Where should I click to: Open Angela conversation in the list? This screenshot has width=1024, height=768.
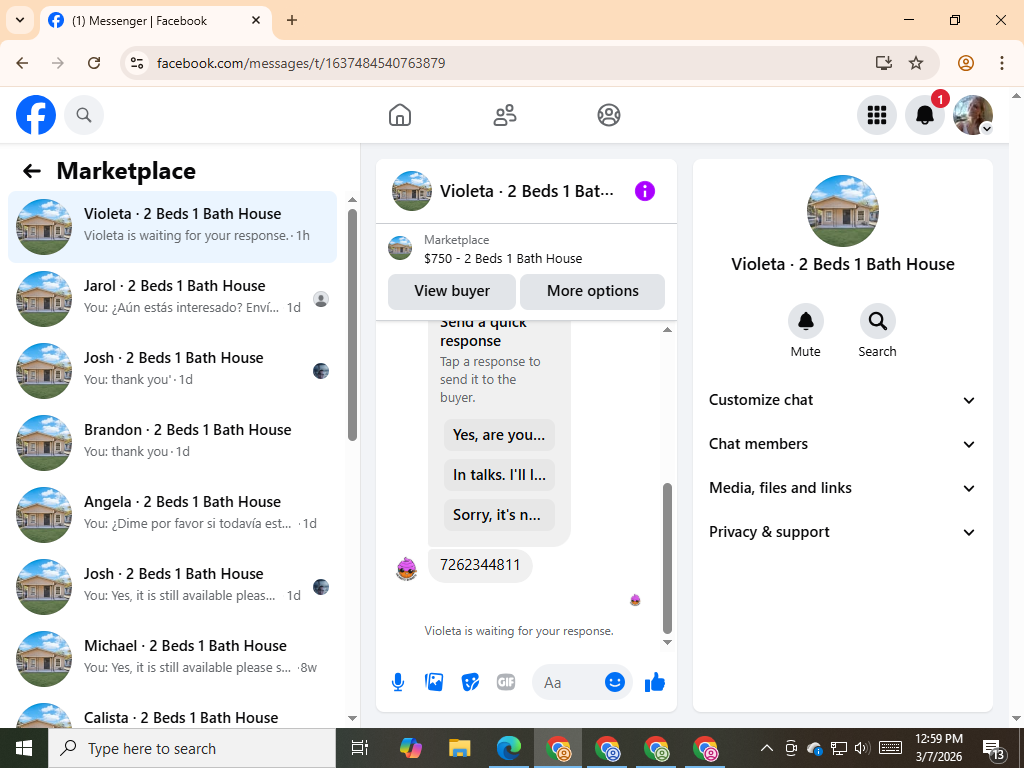(x=172, y=515)
